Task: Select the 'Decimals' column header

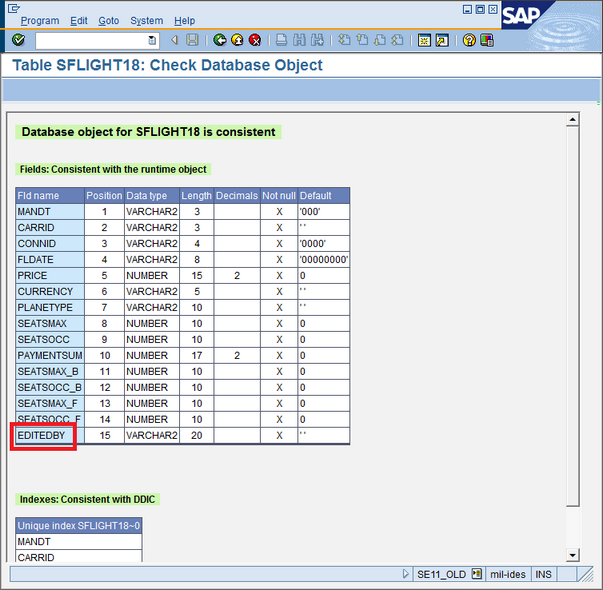Action: (237, 195)
